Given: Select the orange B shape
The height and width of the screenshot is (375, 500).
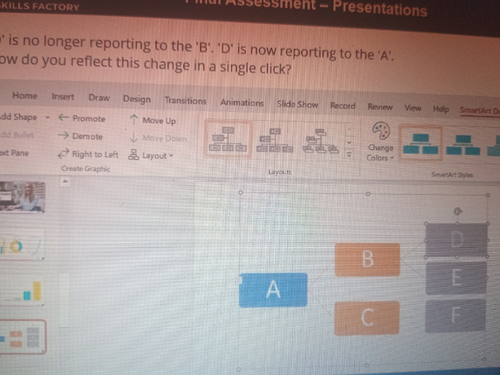Looking at the screenshot, I should click(x=367, y=259).
